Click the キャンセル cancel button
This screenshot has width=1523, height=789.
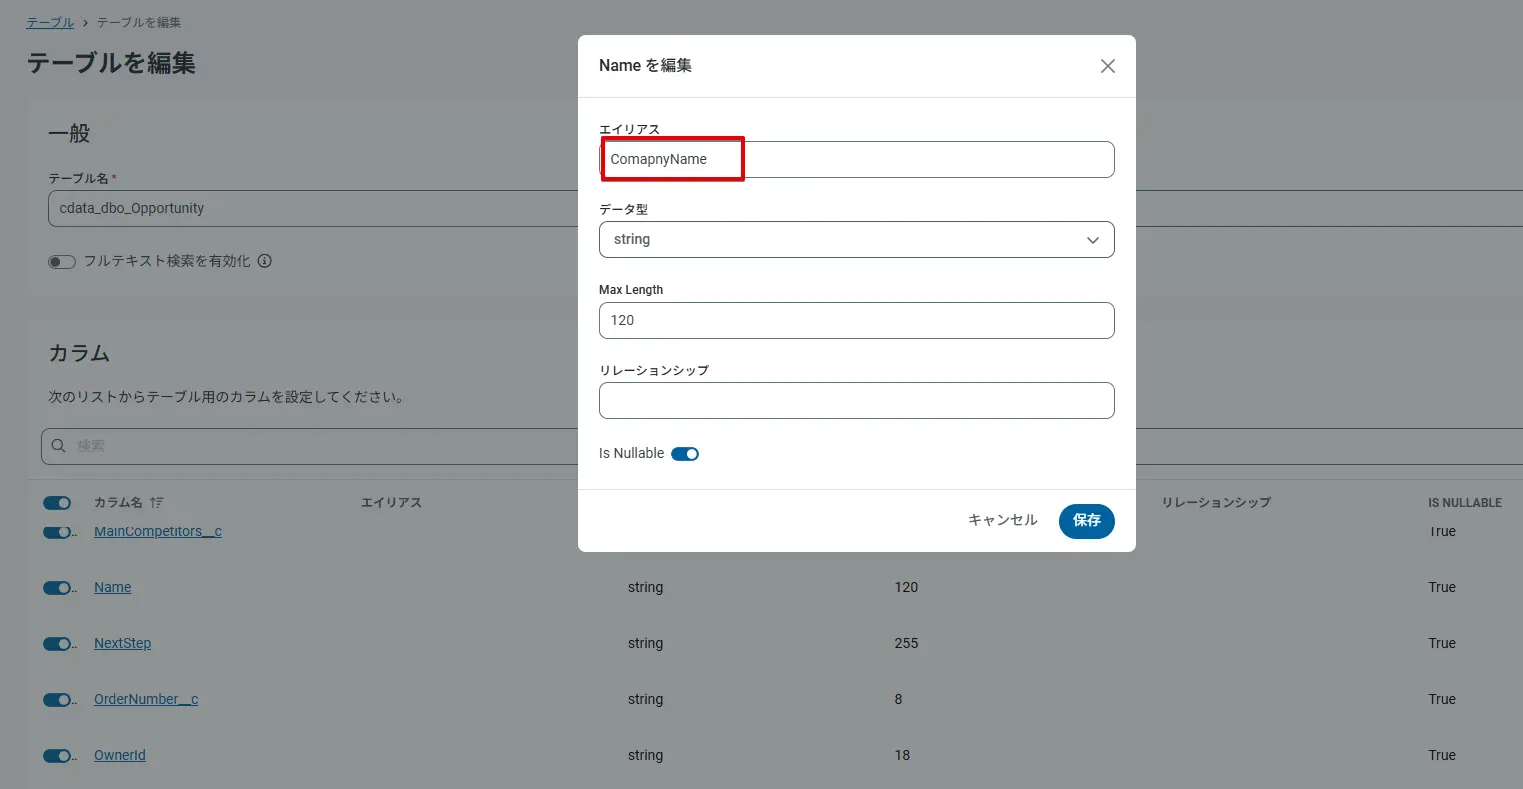coord(1002,520)
